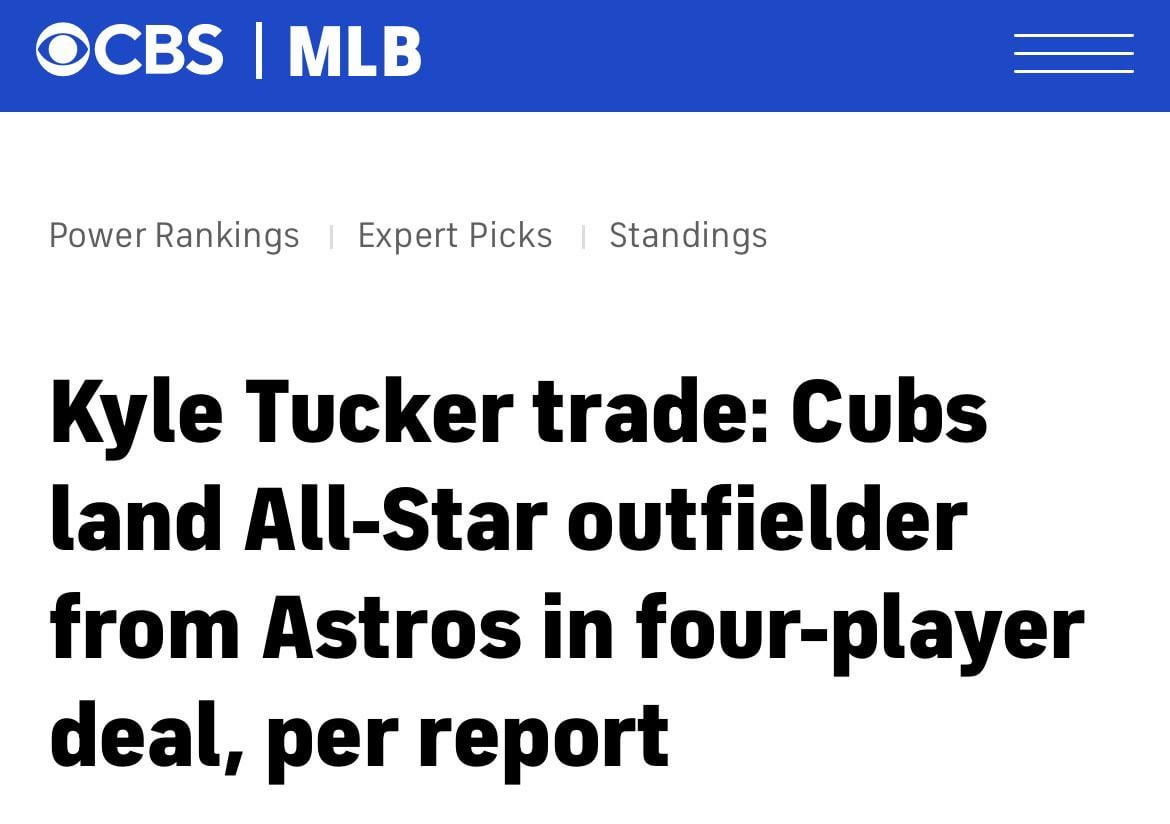Click the separator between Expert Picks and Standings
Screen dimensions: 1170x824
pyautogui.click(x=582, y=237)
